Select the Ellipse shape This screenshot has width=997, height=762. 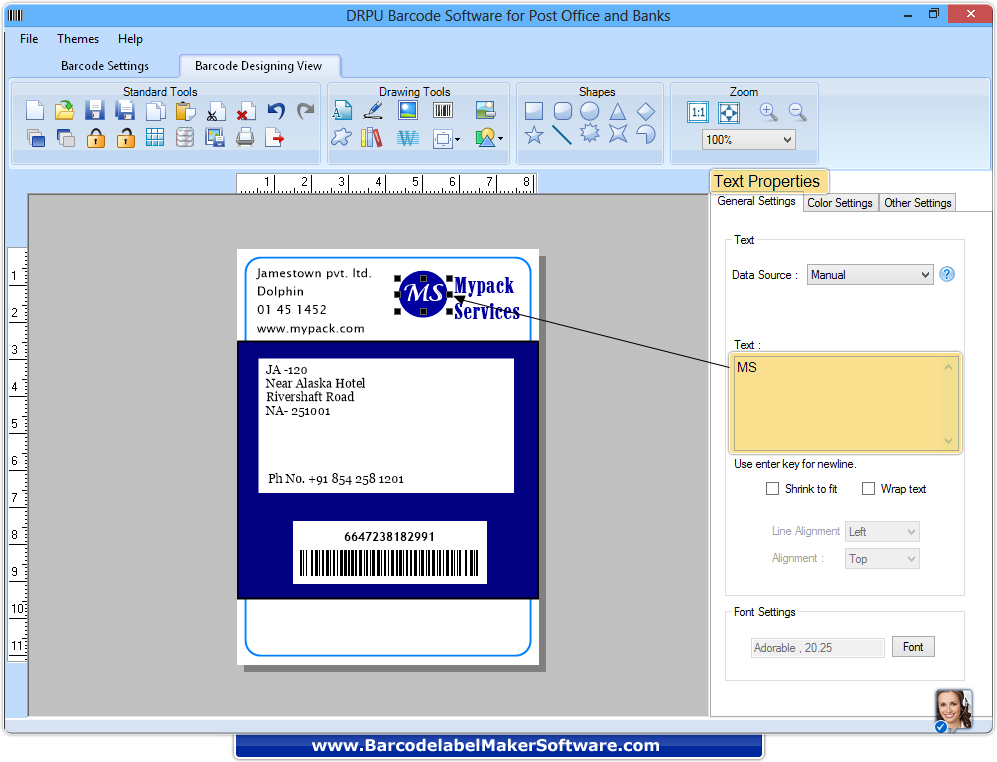click(x=589, y=111)
